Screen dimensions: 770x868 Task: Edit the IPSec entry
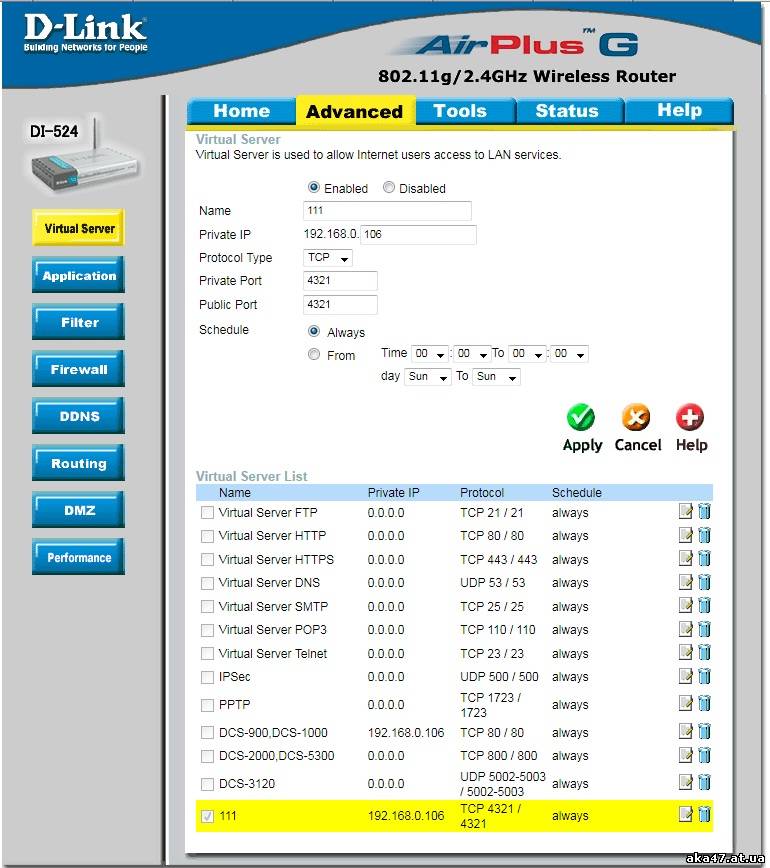tap(685, 676)
